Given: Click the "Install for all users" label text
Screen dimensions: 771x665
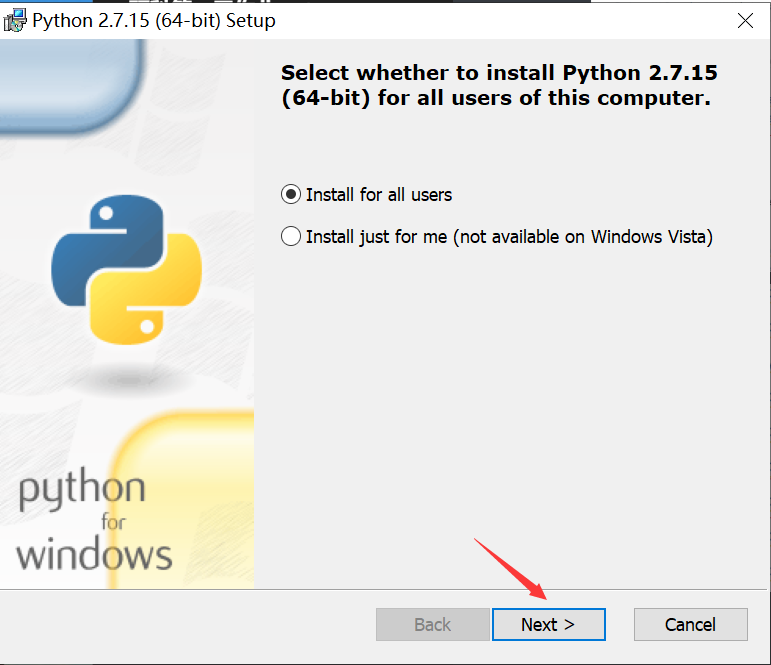Looking at the screenshot, I should 379,194.
